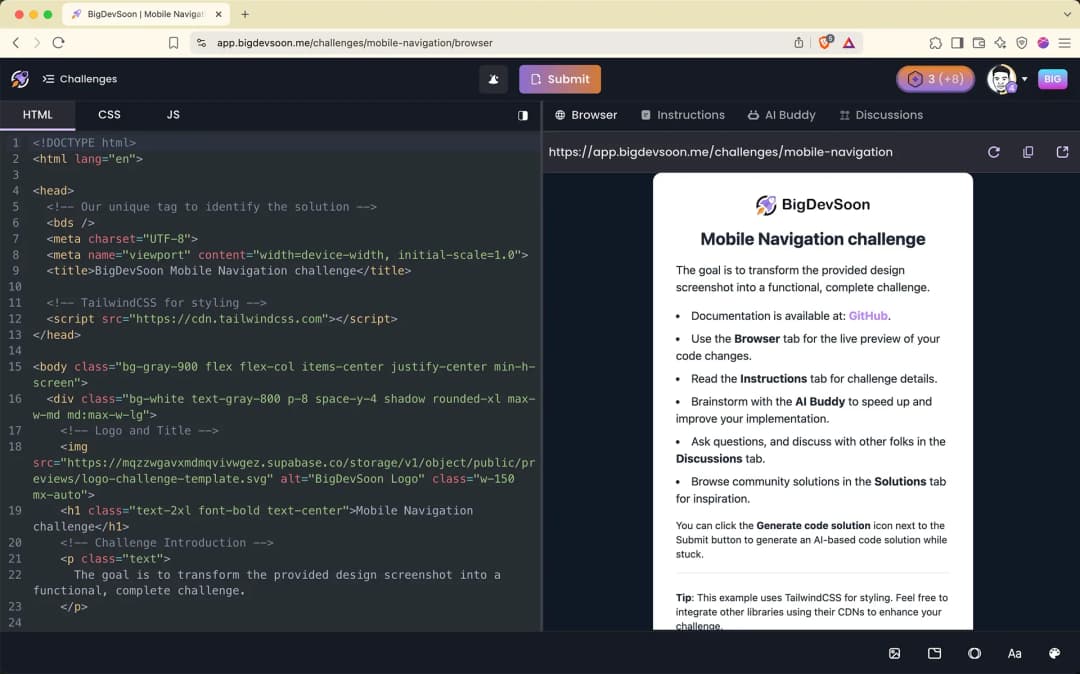Open the Brave Wallet
The image size is (1080, 674).
pos(978,43)
